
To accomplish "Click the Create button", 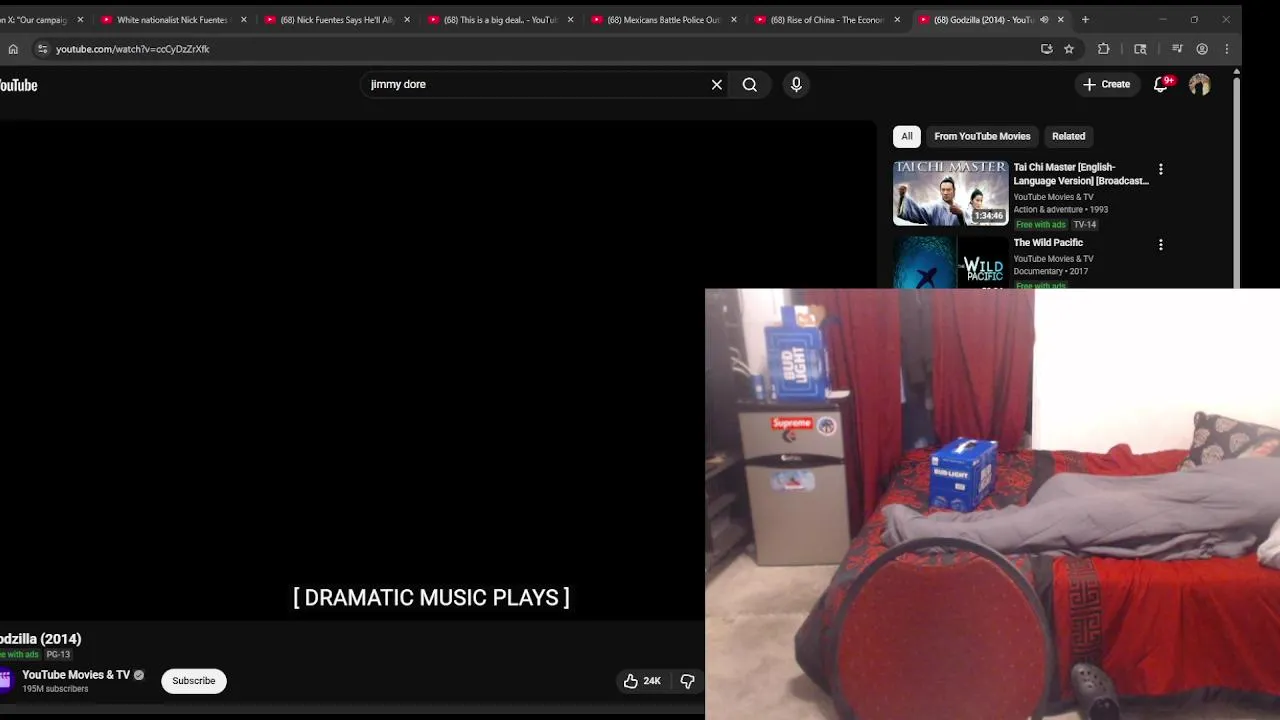I will (1106, 85).
